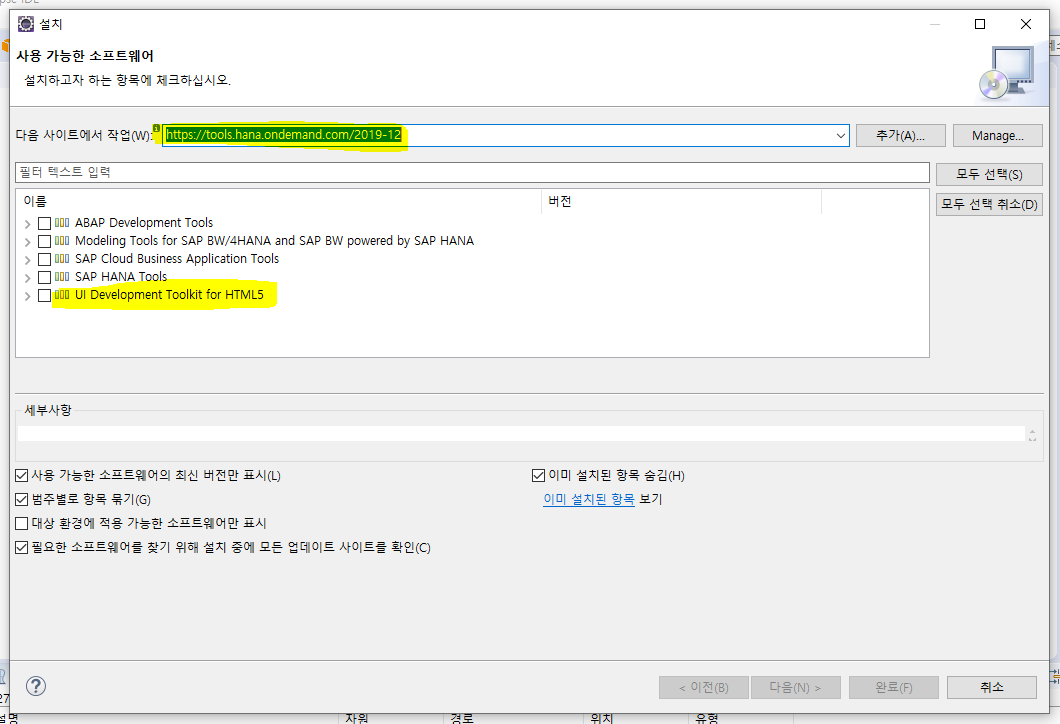Click the 필터 텍스트 입력 filter field
This screenshot has height=724, width=1060.
pos(472,172)
